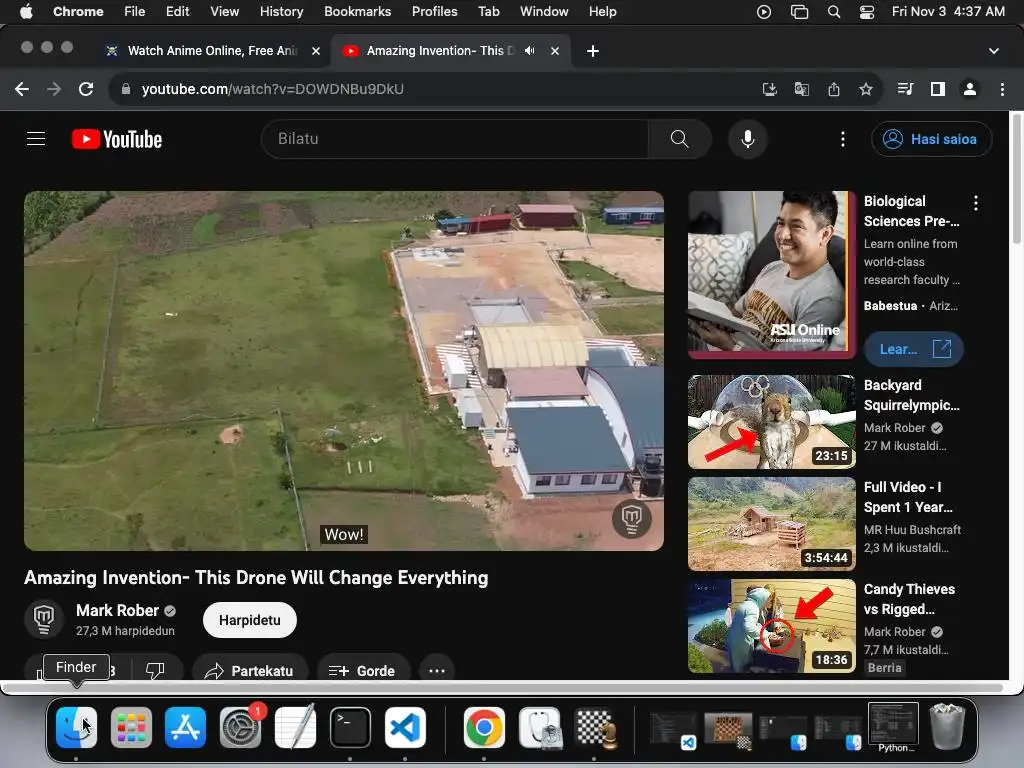Open more actions ellipsis under video
Viewport: 1024px width, 768px height.
tap(437, 670)
